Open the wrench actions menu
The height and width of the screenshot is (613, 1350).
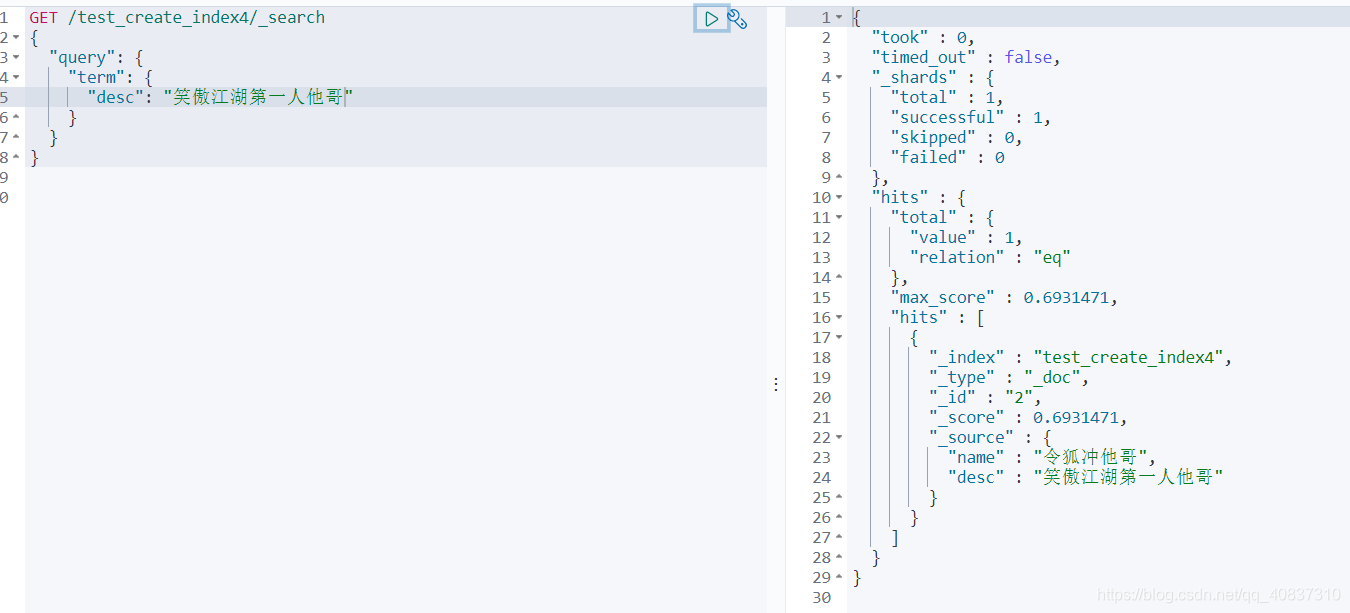click(x=738, y=18)
